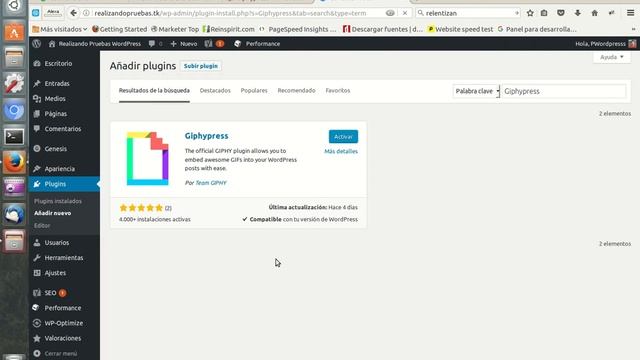Open the Giphypress plugin title link

pos(207,136)
